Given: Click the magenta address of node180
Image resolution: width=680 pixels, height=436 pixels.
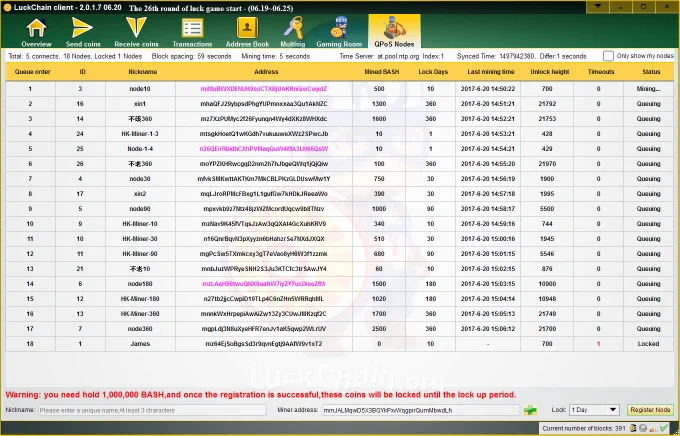Looking at the screenshot, I should point(264,284).
